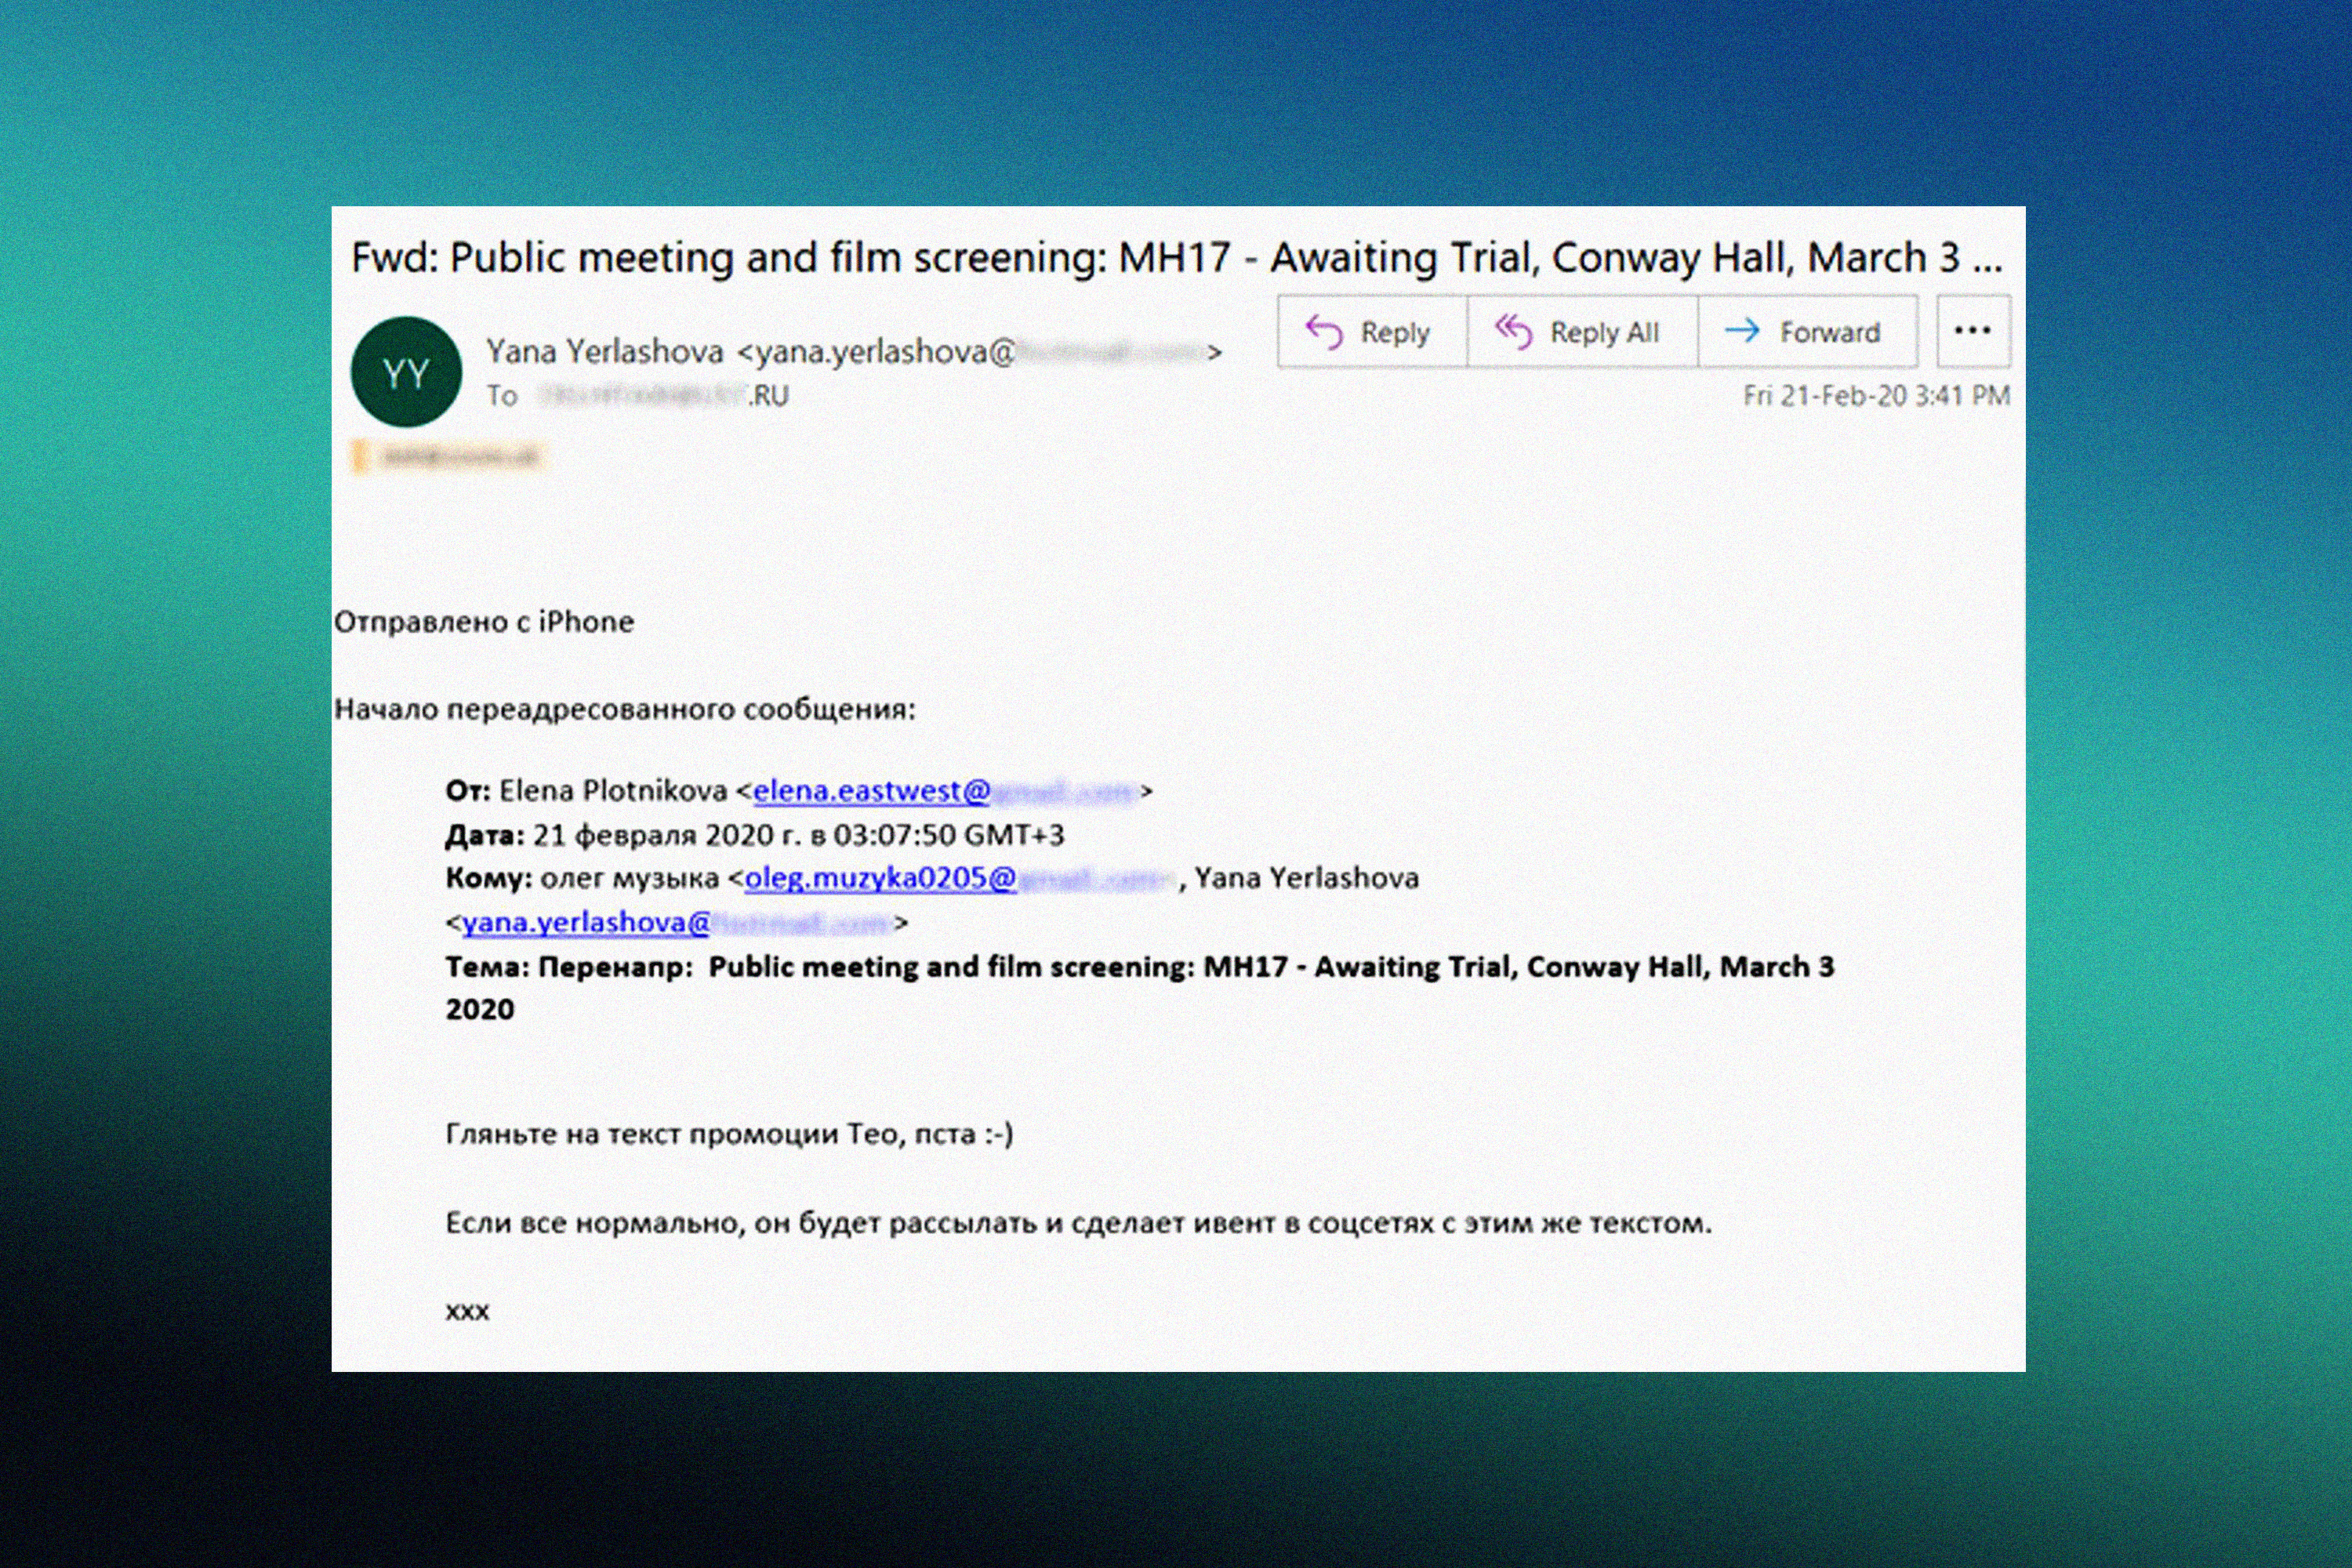The width and height of the screenshot is (2352, 1568).
Task: Click the 'Отправлено с iPhone' text line
Action: coord(484,622)
